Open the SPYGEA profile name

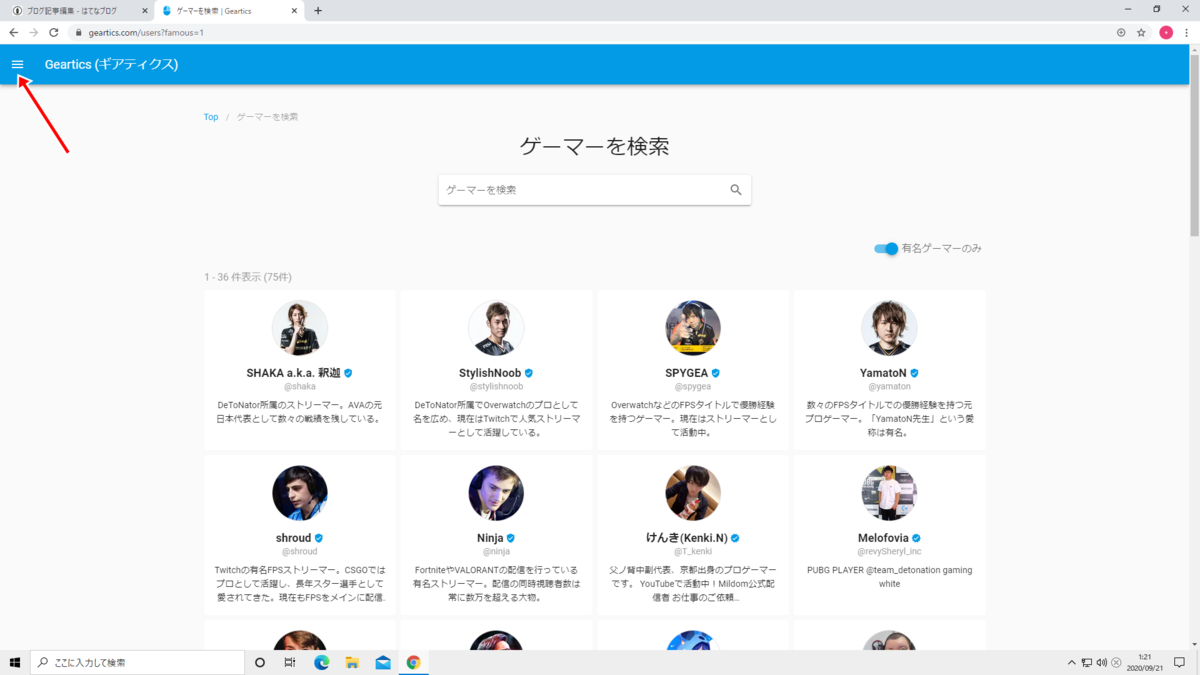click(685, 372)
